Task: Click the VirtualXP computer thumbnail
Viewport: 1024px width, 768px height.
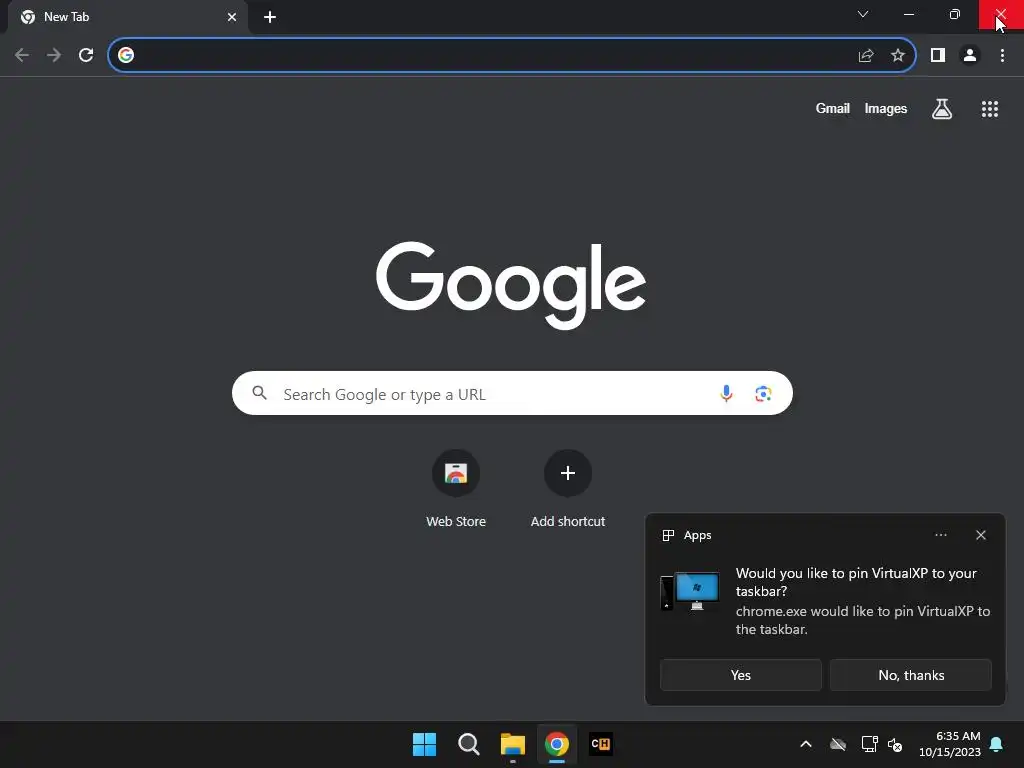Action: [690, 591]
